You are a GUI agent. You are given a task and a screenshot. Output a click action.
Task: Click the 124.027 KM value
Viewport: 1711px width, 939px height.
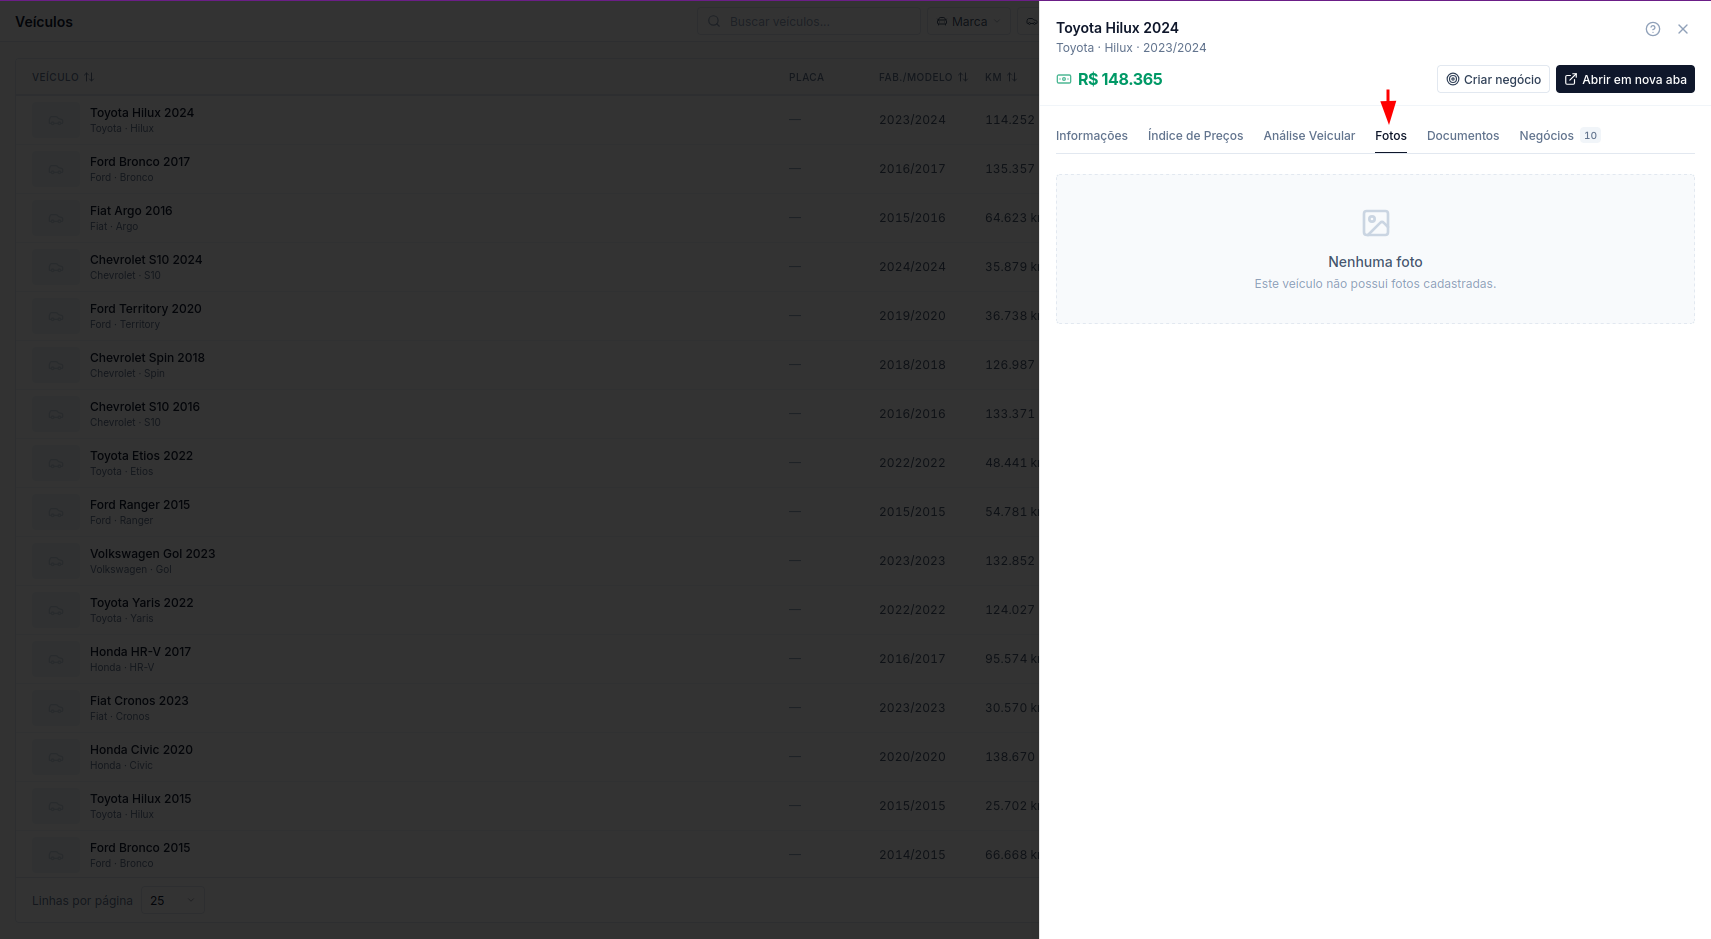(1010, 610)
